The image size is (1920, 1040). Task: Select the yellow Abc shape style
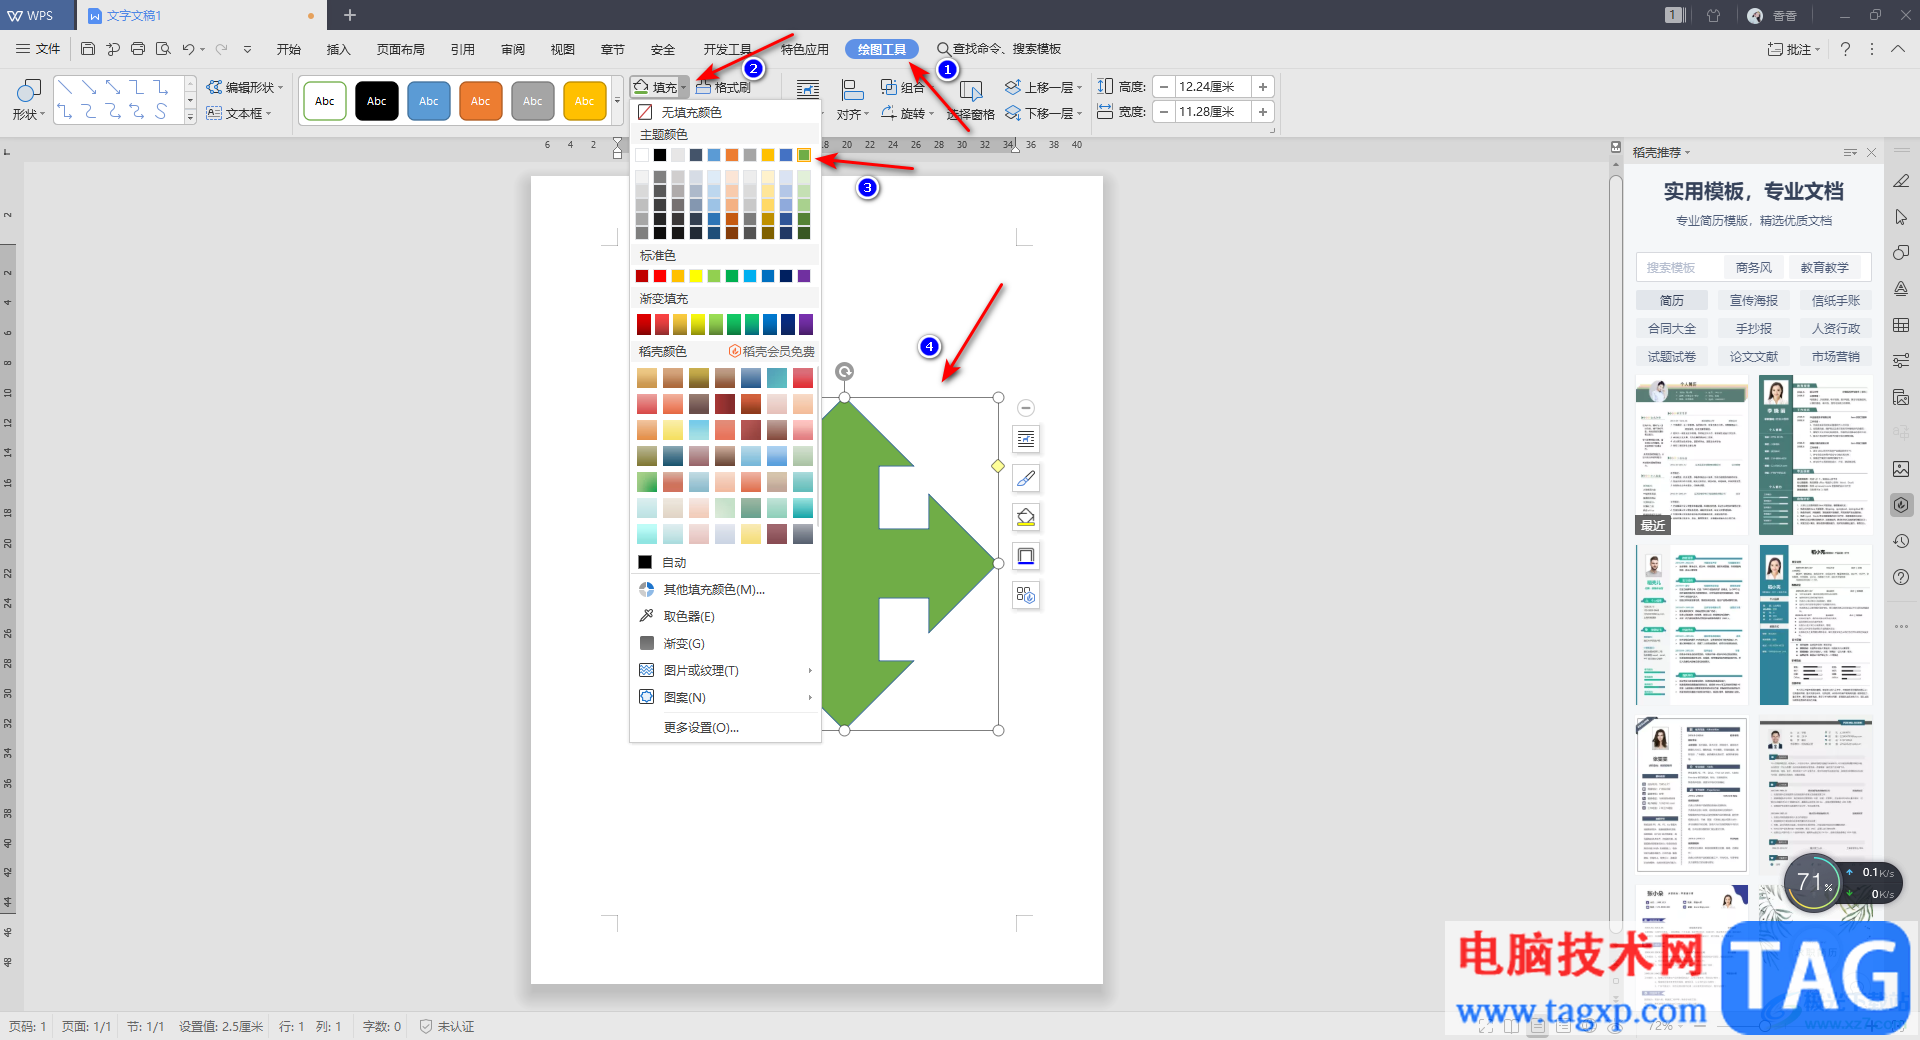pos(585,101)
